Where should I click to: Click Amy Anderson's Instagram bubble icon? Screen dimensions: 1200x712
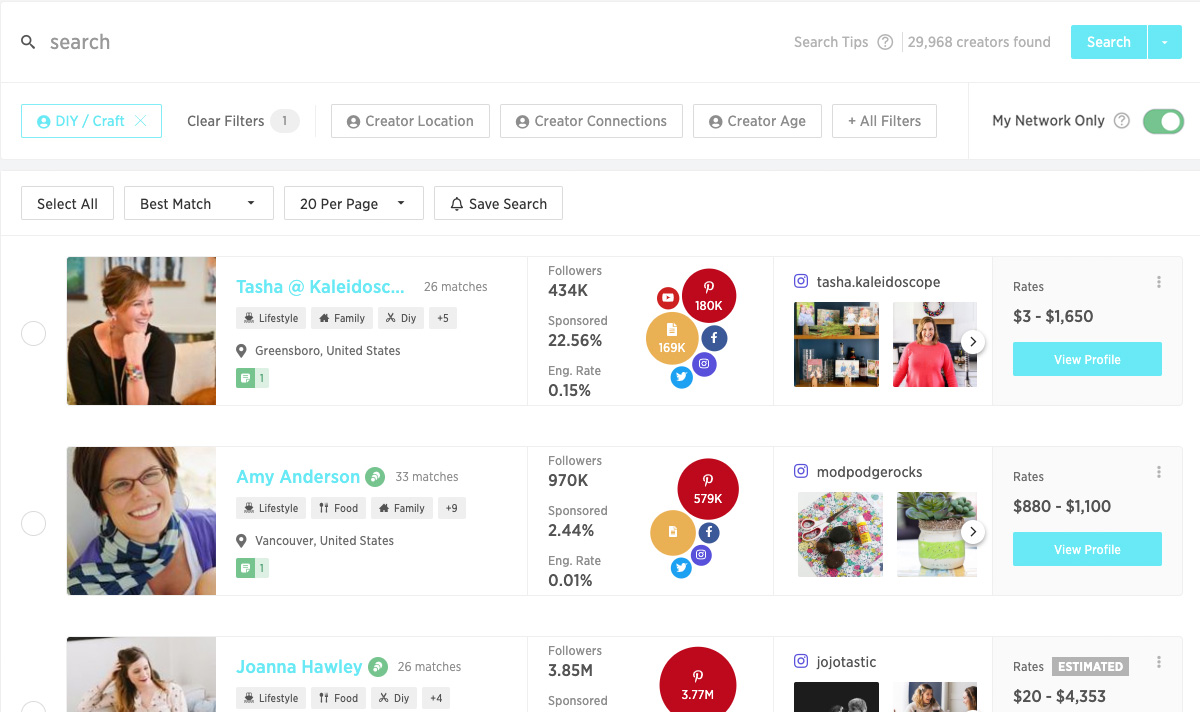[702, 555]
